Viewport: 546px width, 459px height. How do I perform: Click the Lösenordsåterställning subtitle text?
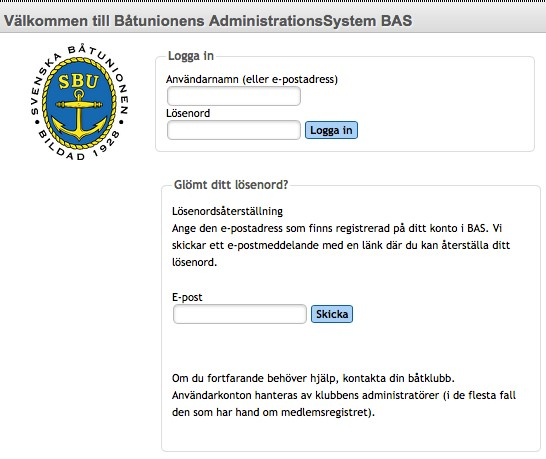point(227,211)
